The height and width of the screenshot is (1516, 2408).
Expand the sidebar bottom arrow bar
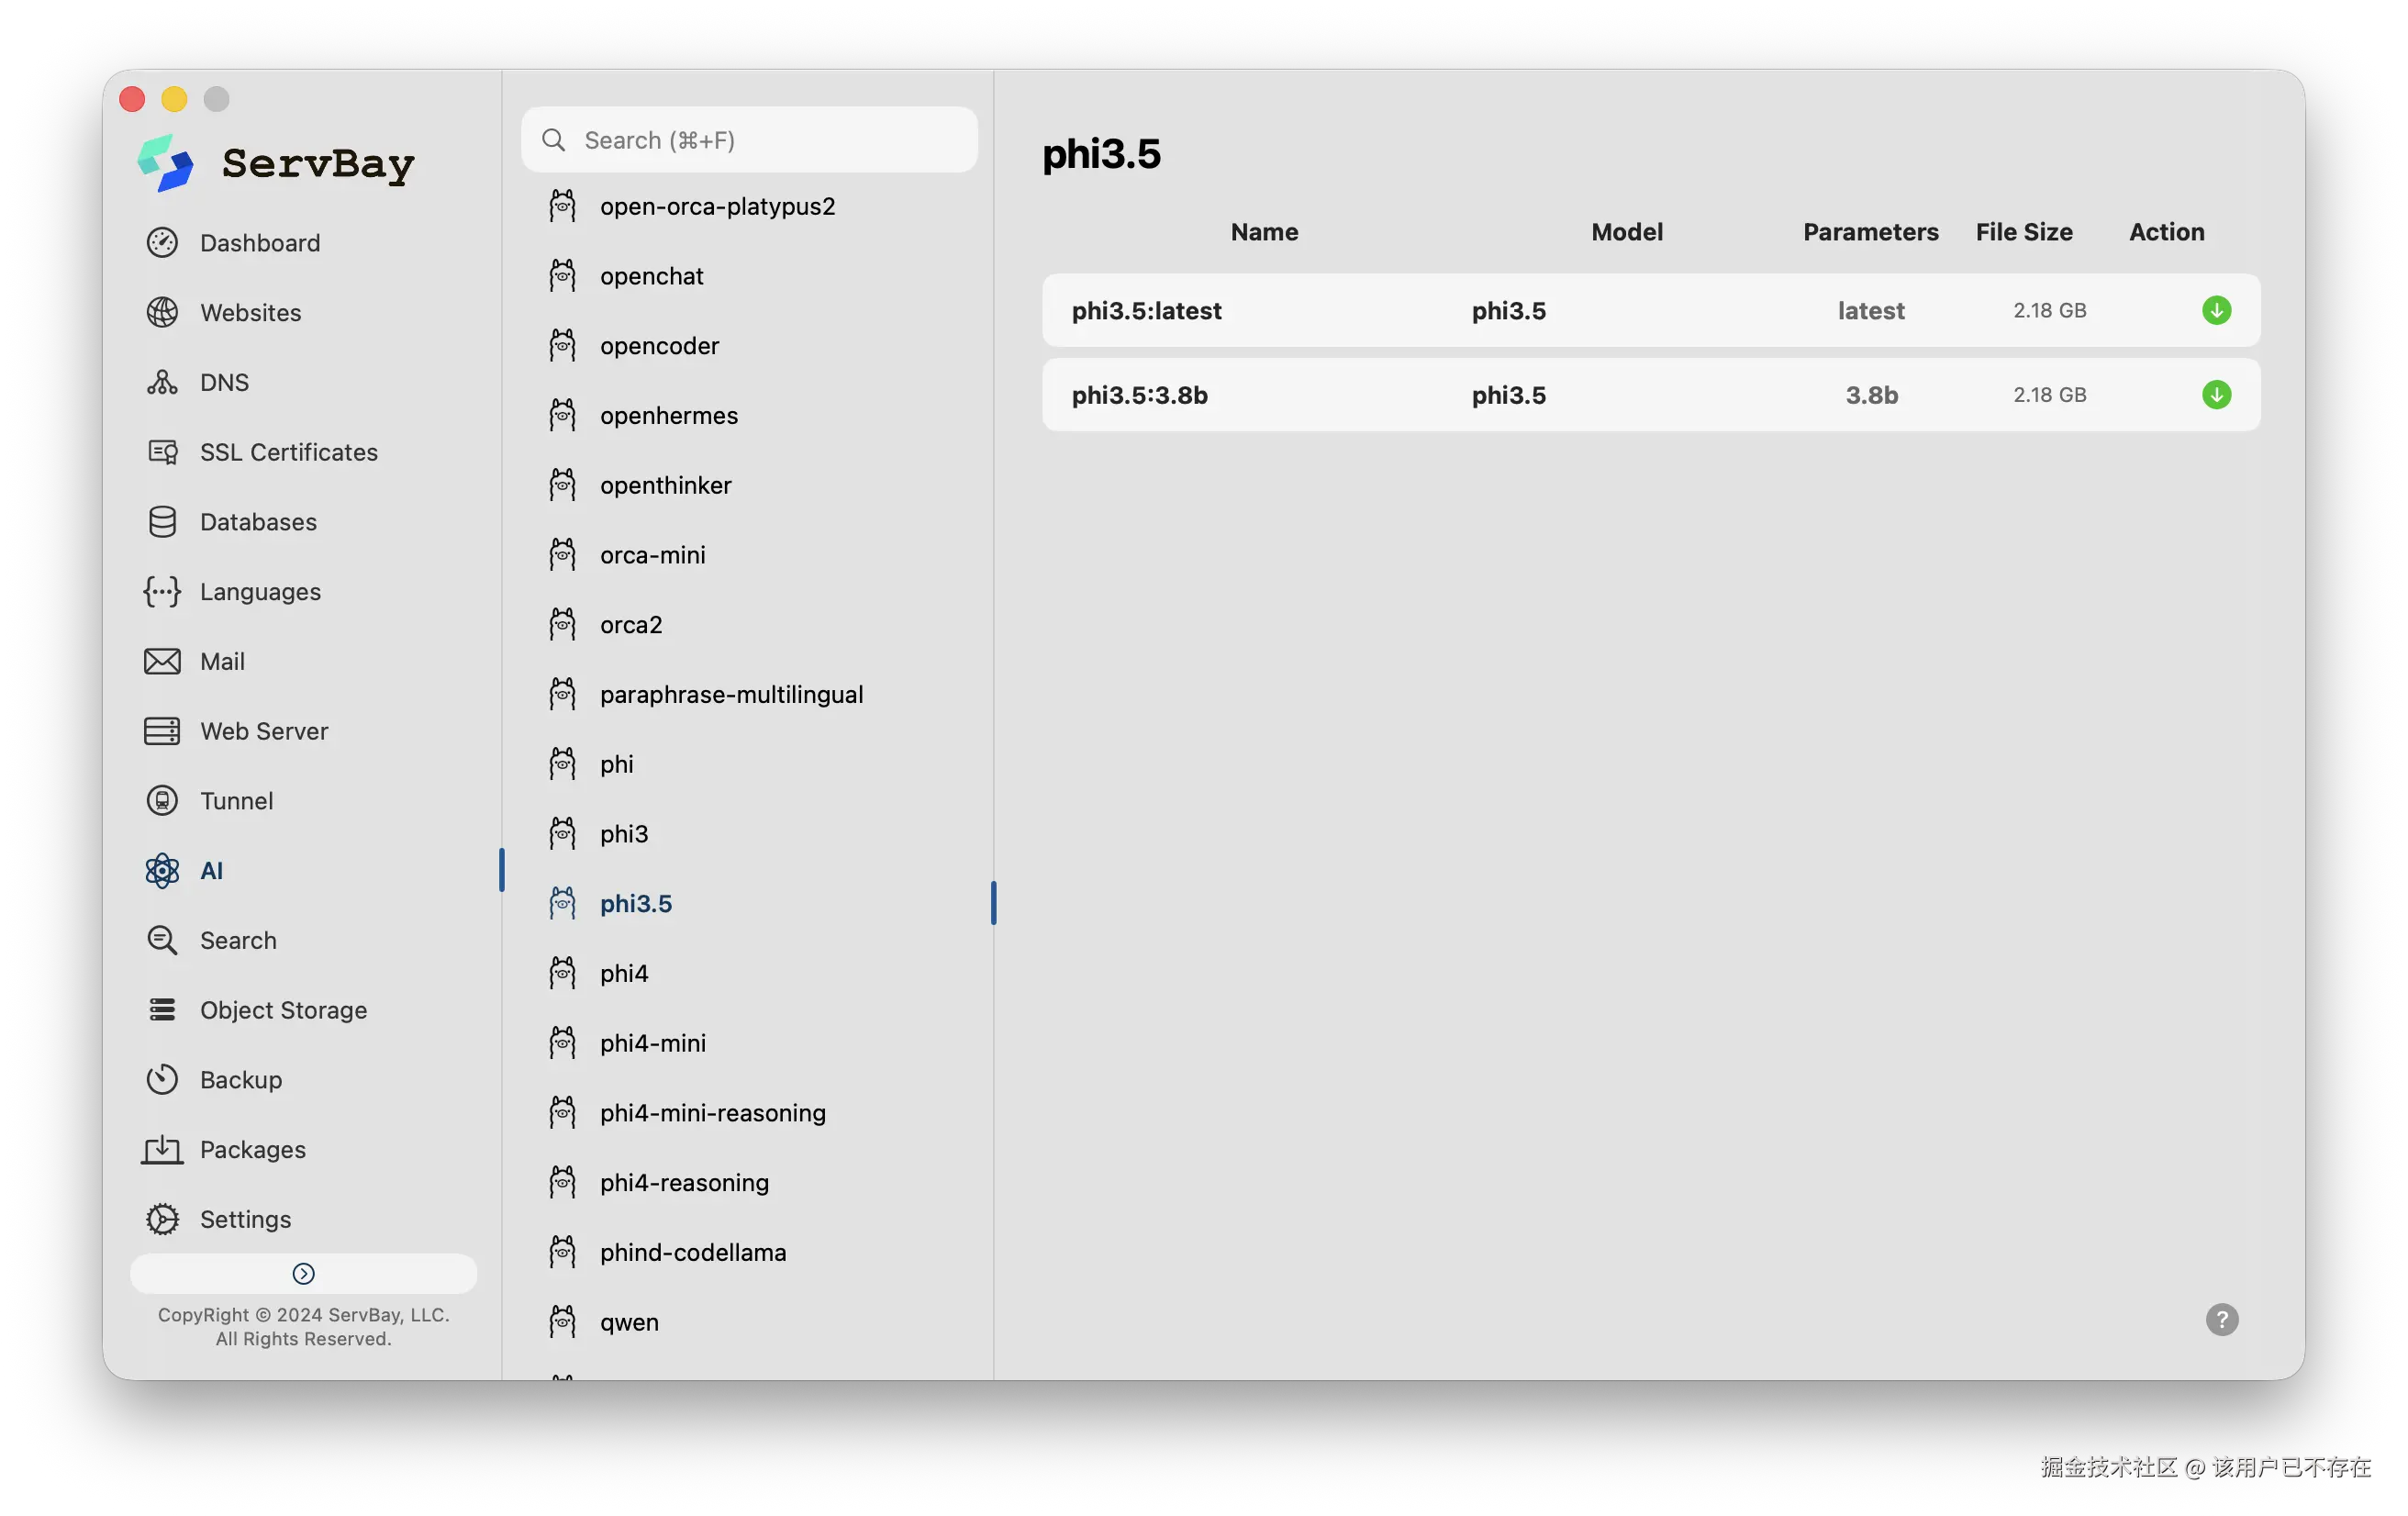coord(303,1273)
